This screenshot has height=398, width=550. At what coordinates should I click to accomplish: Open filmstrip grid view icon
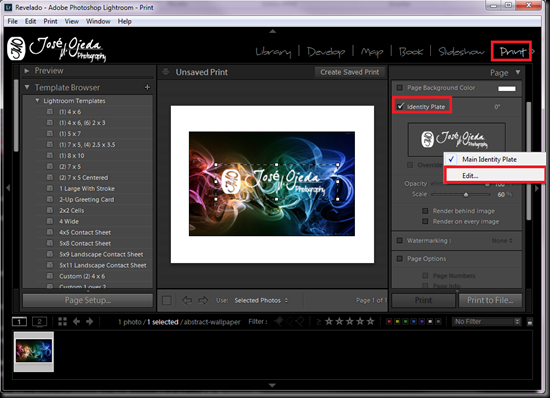[62, 321]
